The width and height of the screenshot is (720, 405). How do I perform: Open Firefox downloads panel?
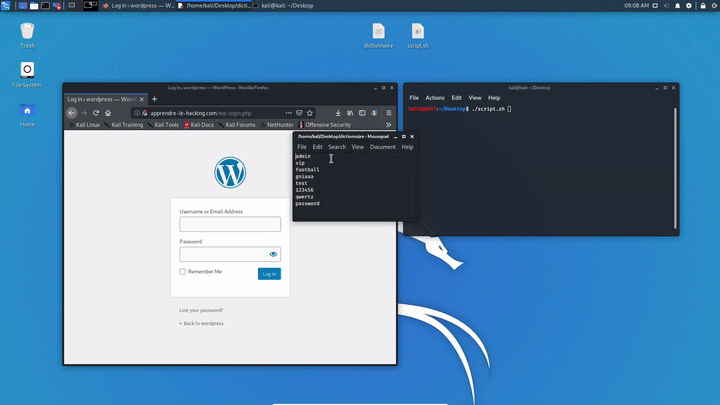(x=338, y=113)
